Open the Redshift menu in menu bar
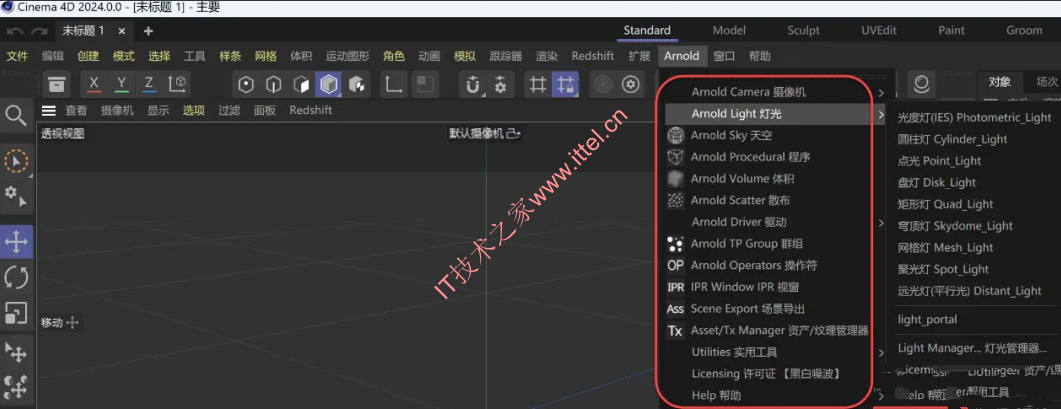Viewport: 1061px width, 409px height. click(x=593, y=56)
